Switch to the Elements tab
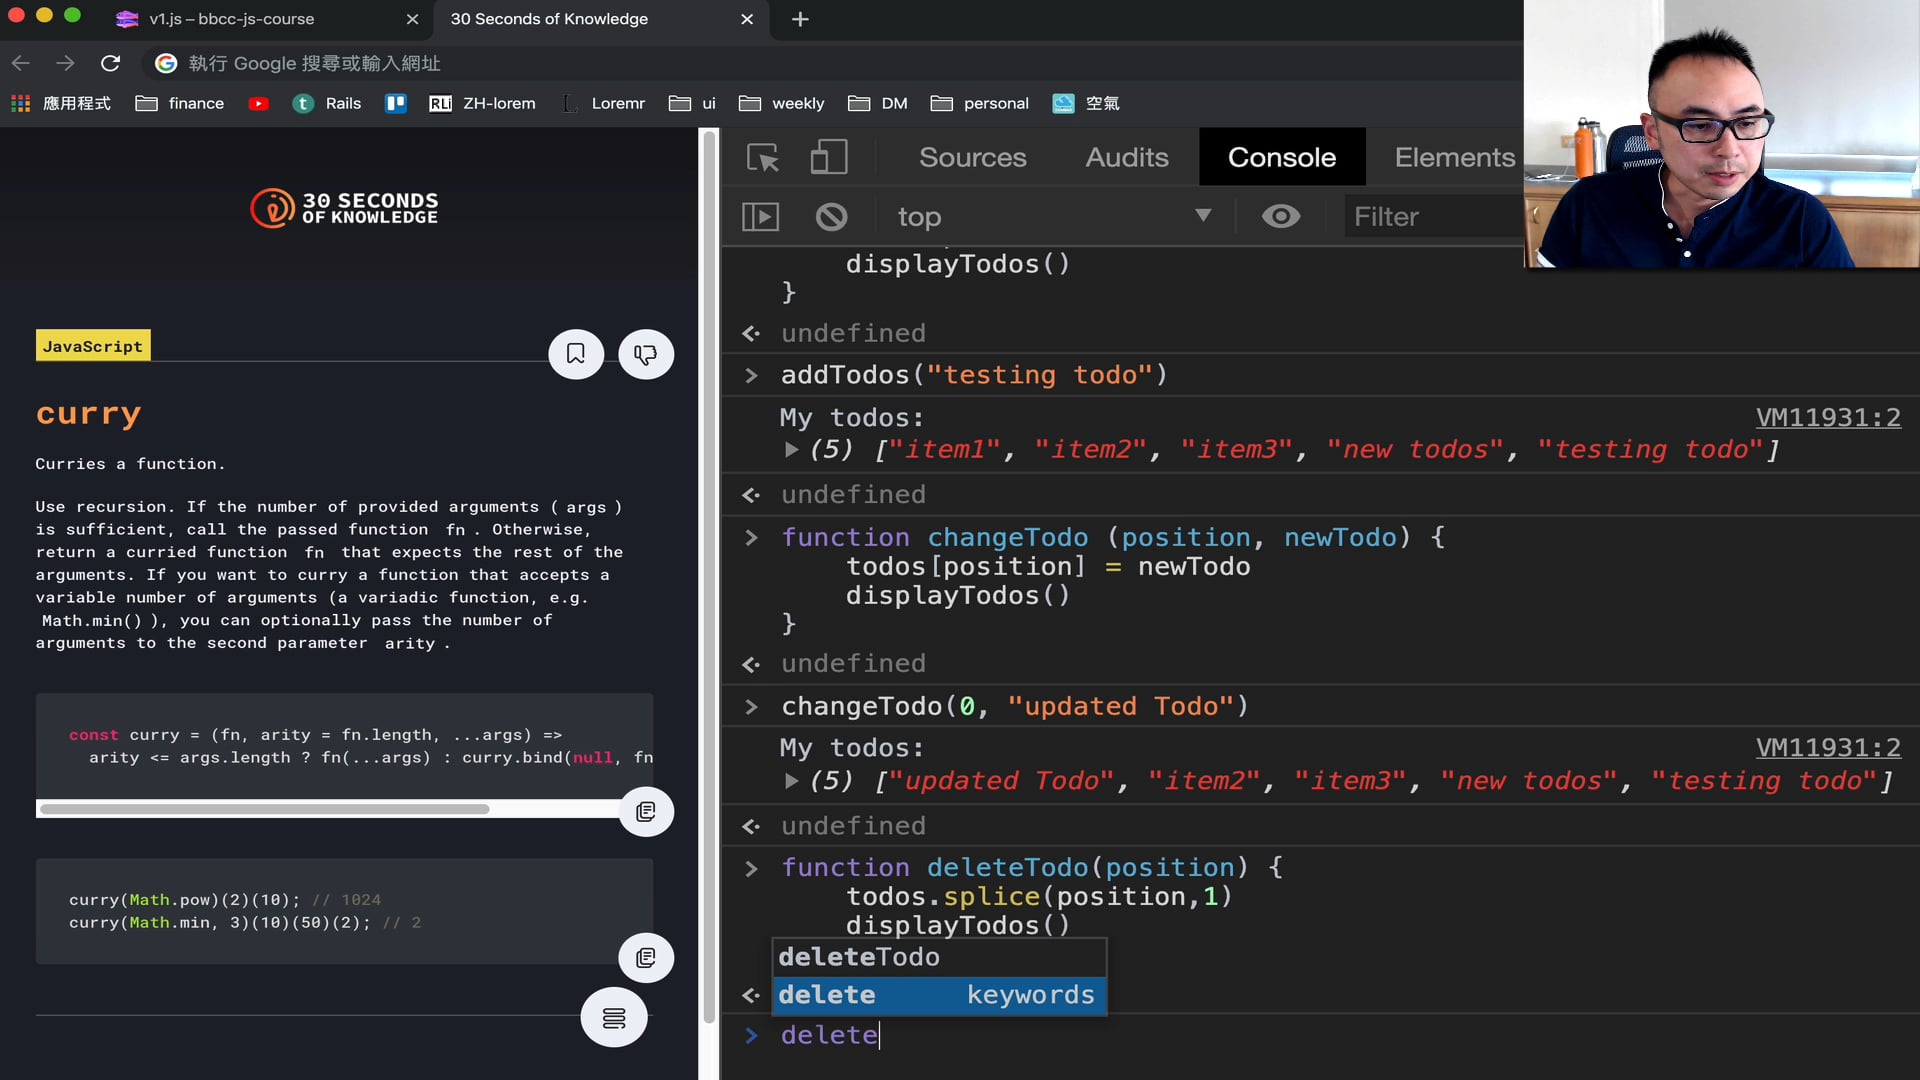The width and height of the screenshot is (1920, 1080). click(1454, 158)
